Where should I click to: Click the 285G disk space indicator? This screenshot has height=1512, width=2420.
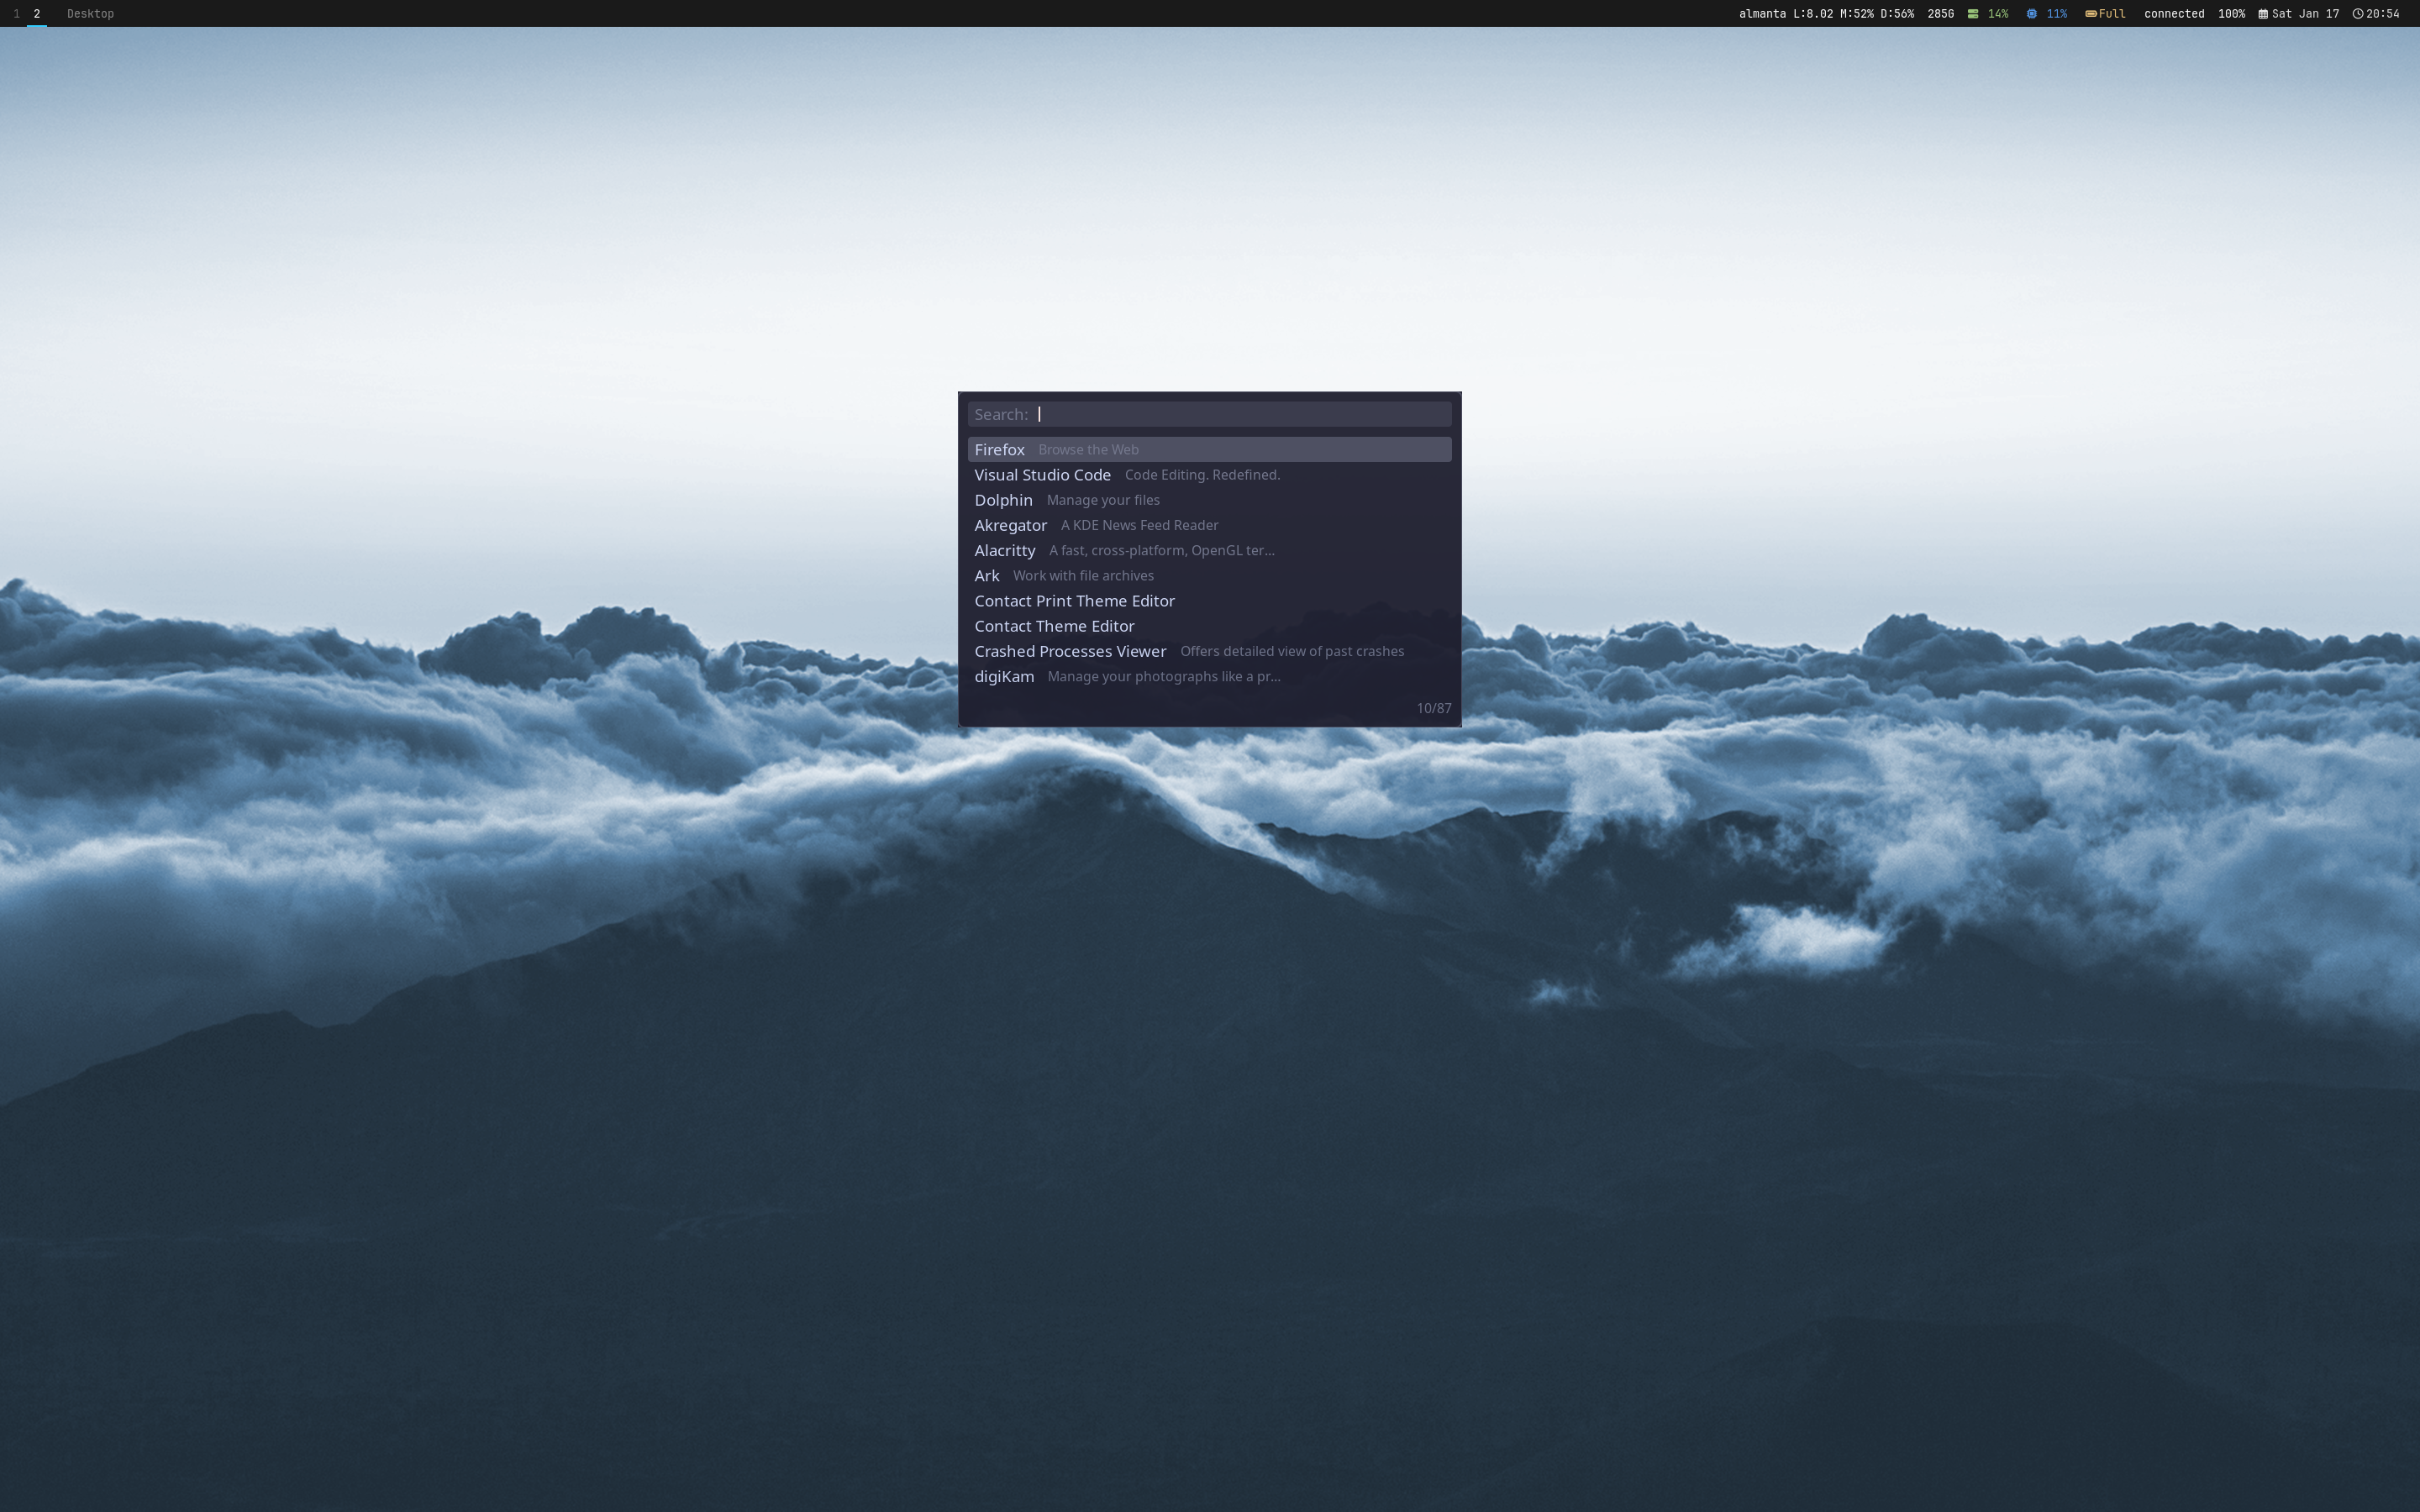[x=1940, y=13]
